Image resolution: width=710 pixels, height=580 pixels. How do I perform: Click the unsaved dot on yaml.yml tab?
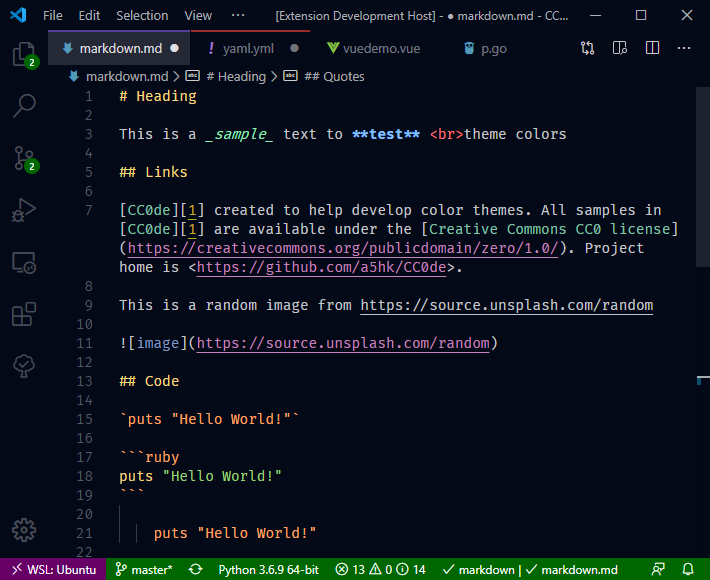tap(294, 48)
